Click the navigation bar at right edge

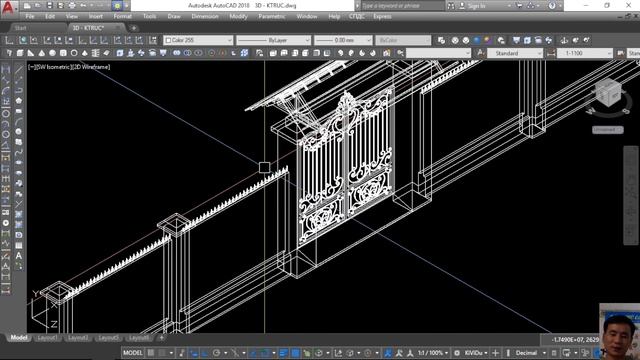pos(631,195)
